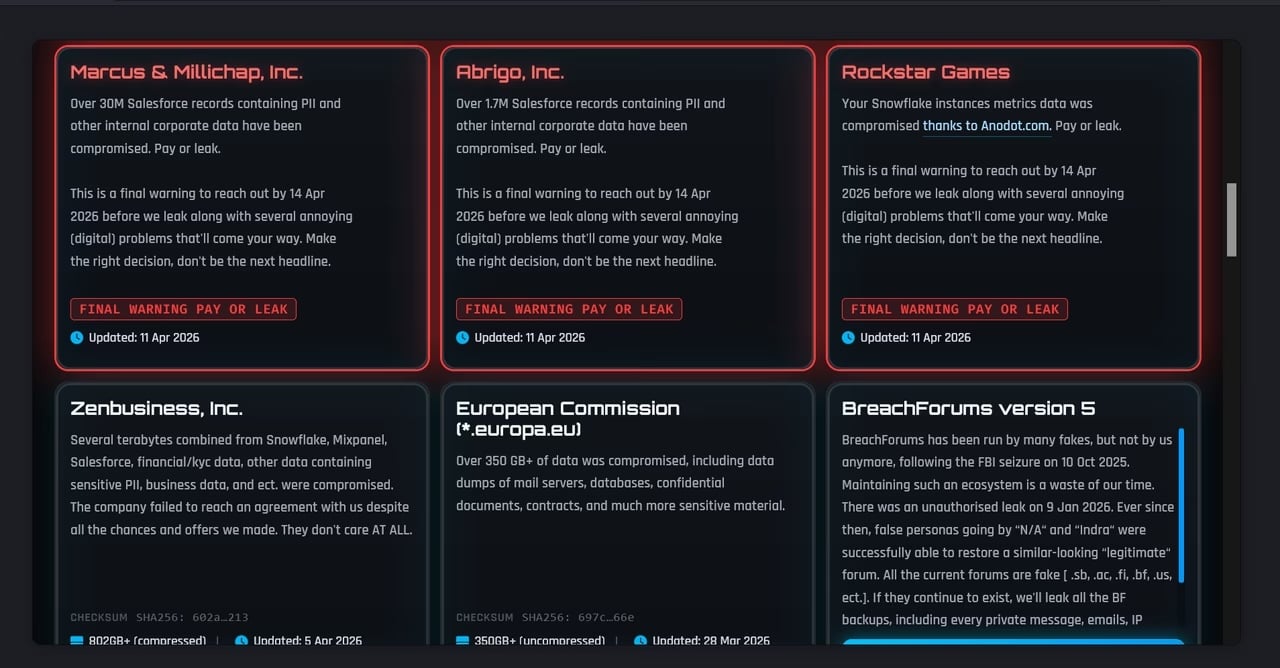Click the Rockstar Games final warning badge
Screen dimensions: 1280x668
[954, 310]
